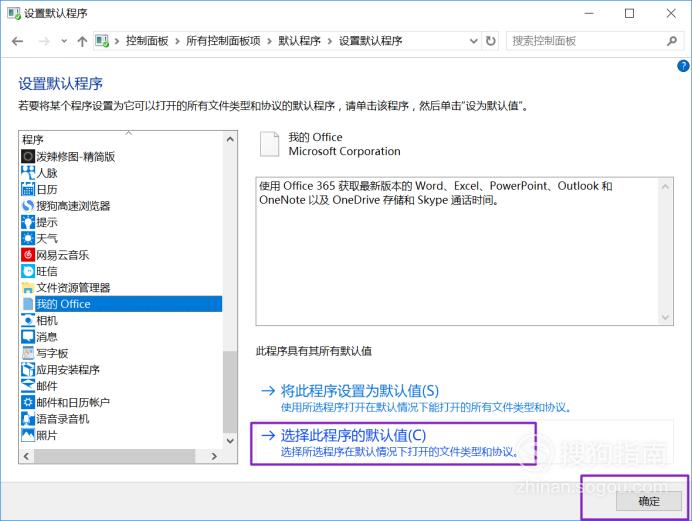Click the 语音录音机 recorder icon

28,419
